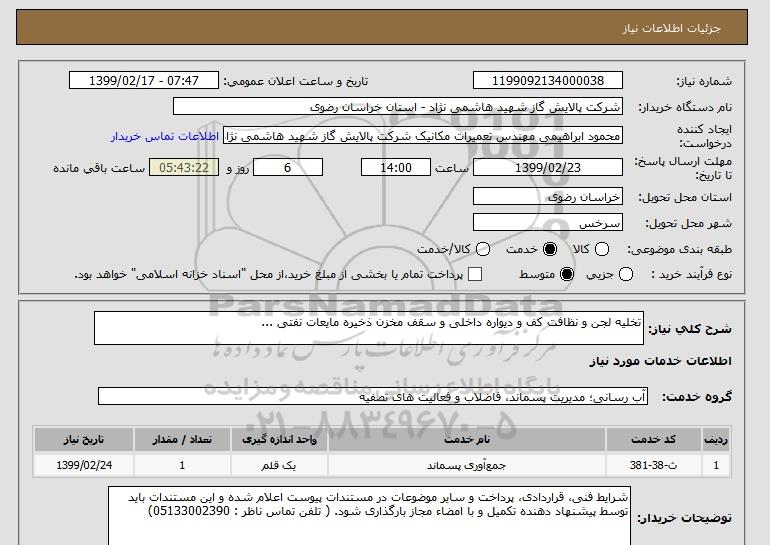Click the announcement date field 1399/02/17 - 07:47
This screenshot has width=770, height=545.
click(x=144, y=81)
